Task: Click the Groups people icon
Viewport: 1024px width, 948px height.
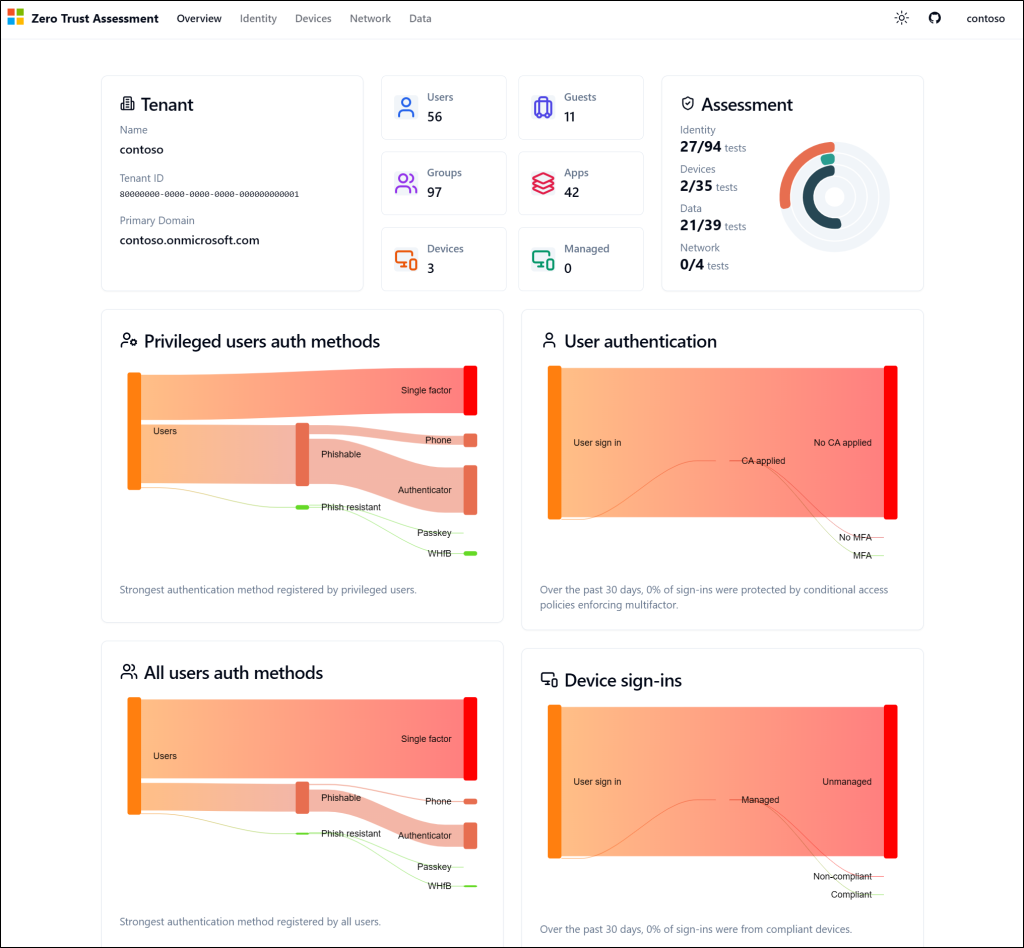Action: click(x=406, y=183)
